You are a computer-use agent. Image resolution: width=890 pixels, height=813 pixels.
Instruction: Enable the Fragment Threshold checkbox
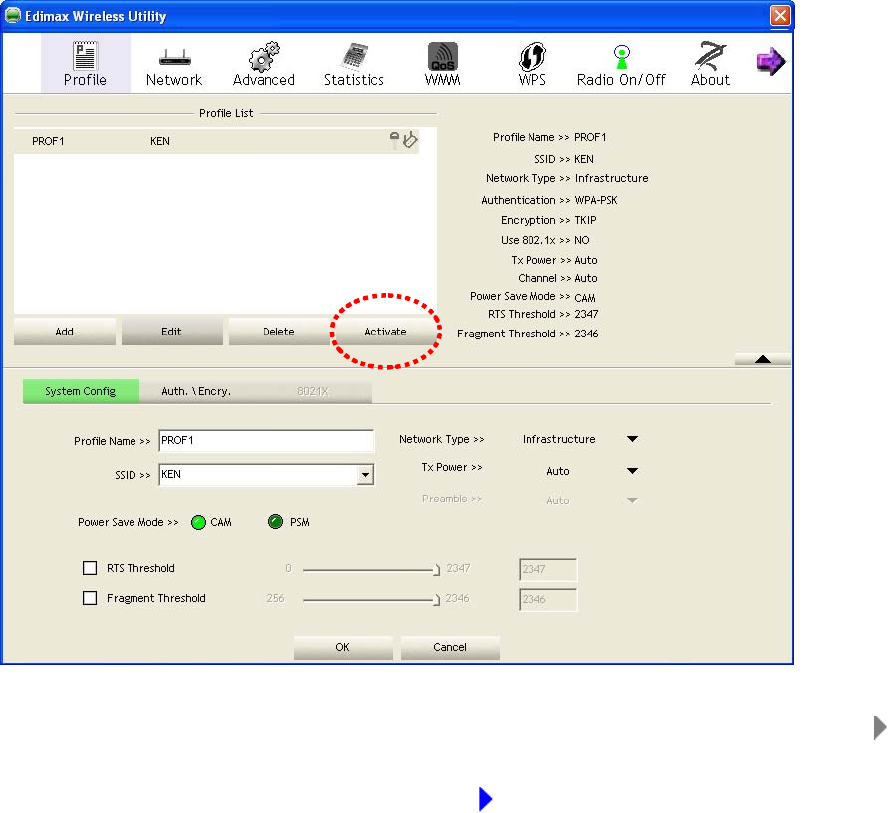(x=90, y=598)
